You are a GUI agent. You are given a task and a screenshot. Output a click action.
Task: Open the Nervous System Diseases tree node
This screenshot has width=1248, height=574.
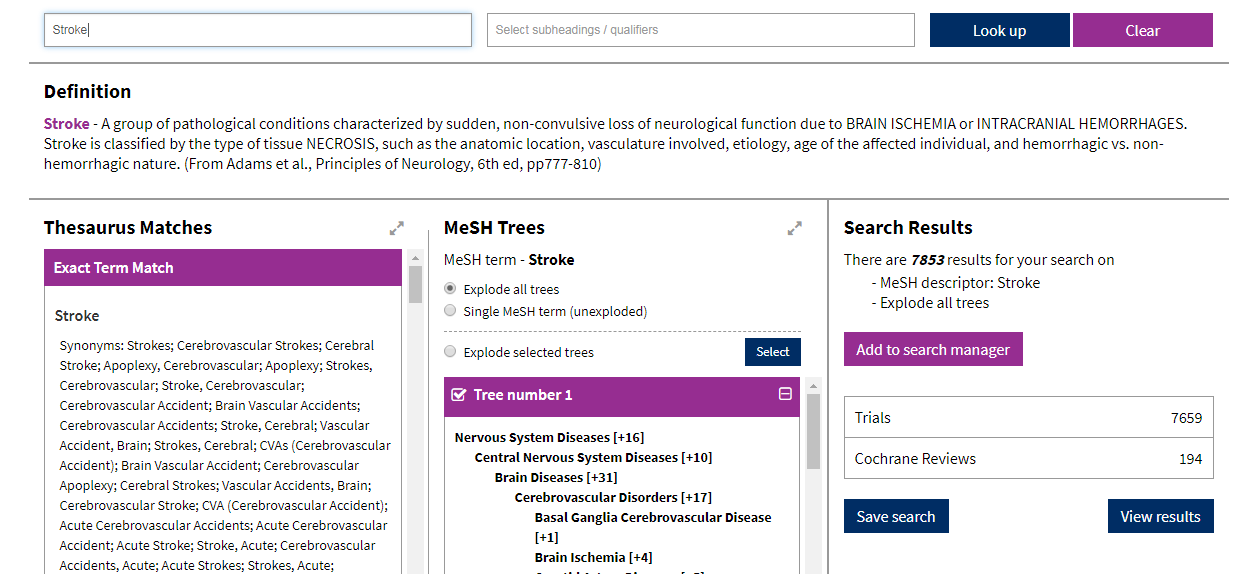531,437
